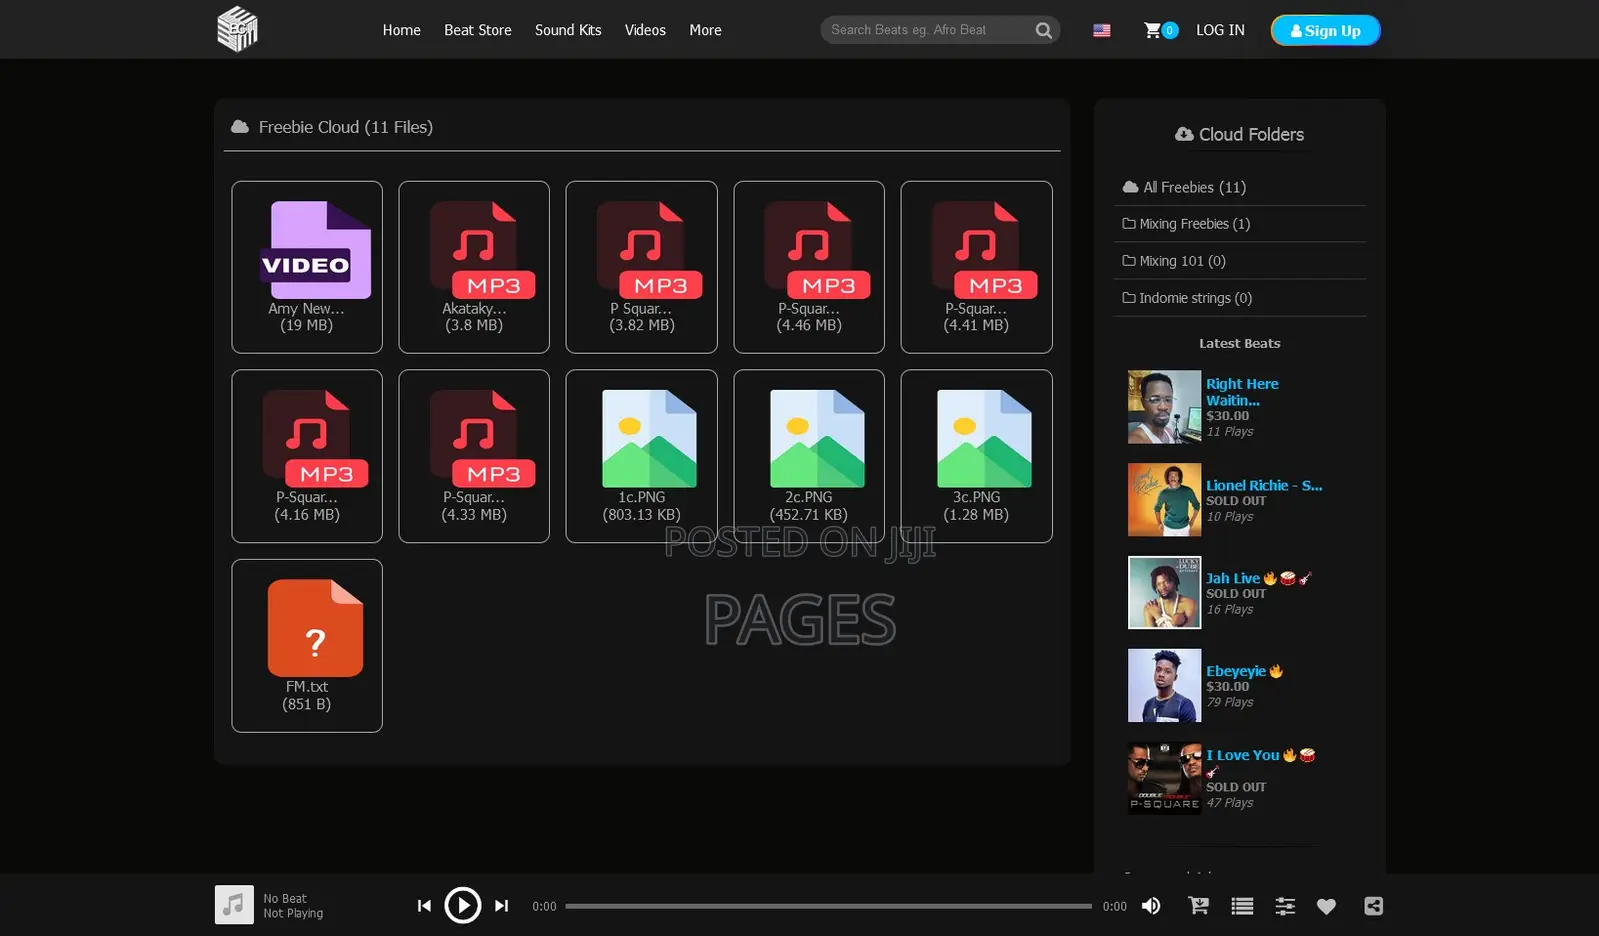This screenshot has width=1599, height=936.
Task: Click the Latest Beats heading
Action: (x=1240, y=343)
